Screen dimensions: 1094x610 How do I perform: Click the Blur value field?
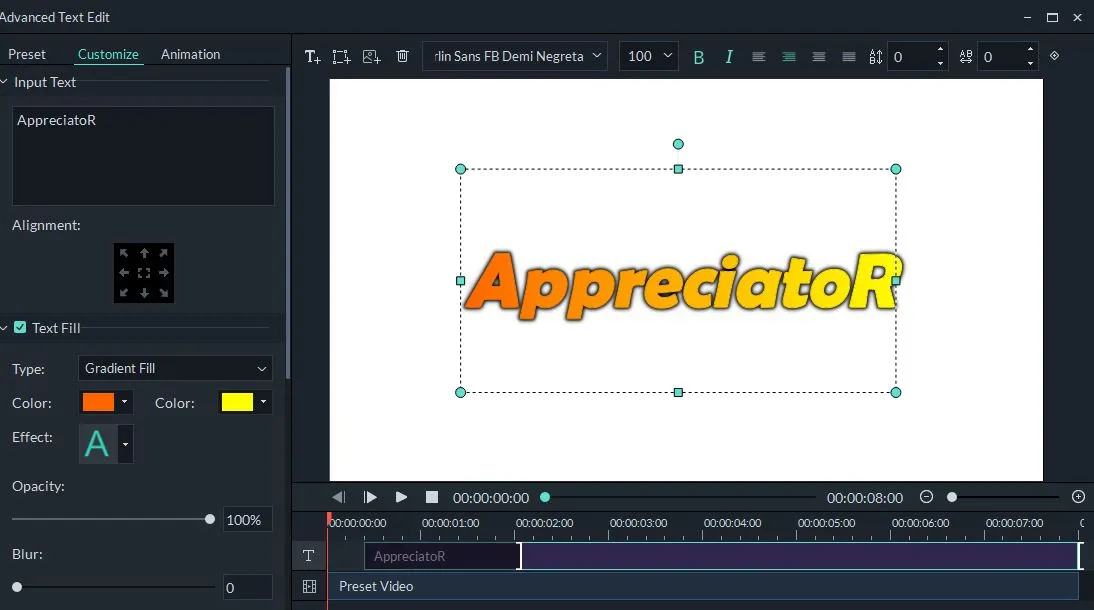(247, 588)
